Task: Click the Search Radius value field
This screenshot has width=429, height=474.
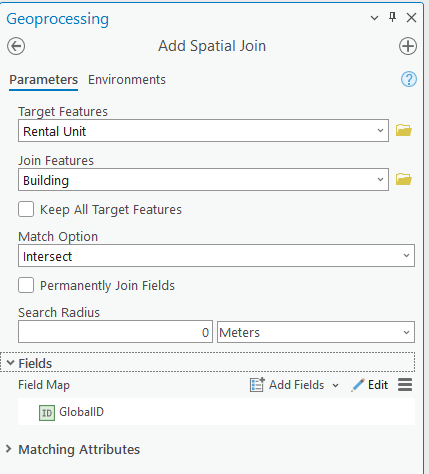Action: [x=115, y=332]
